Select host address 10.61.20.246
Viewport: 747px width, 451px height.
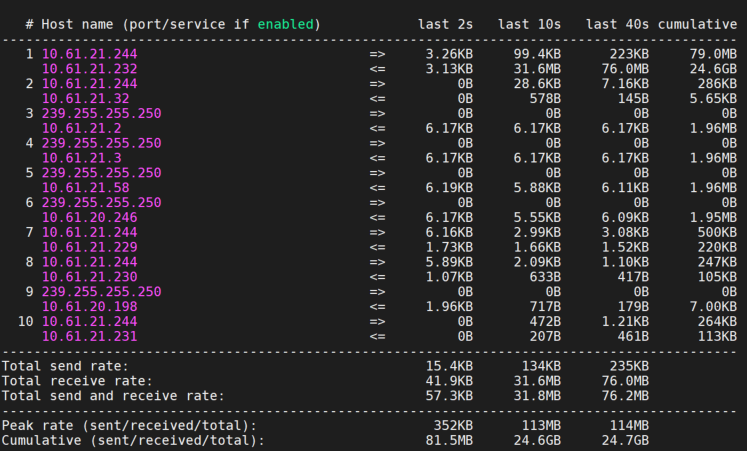(90, 218)
